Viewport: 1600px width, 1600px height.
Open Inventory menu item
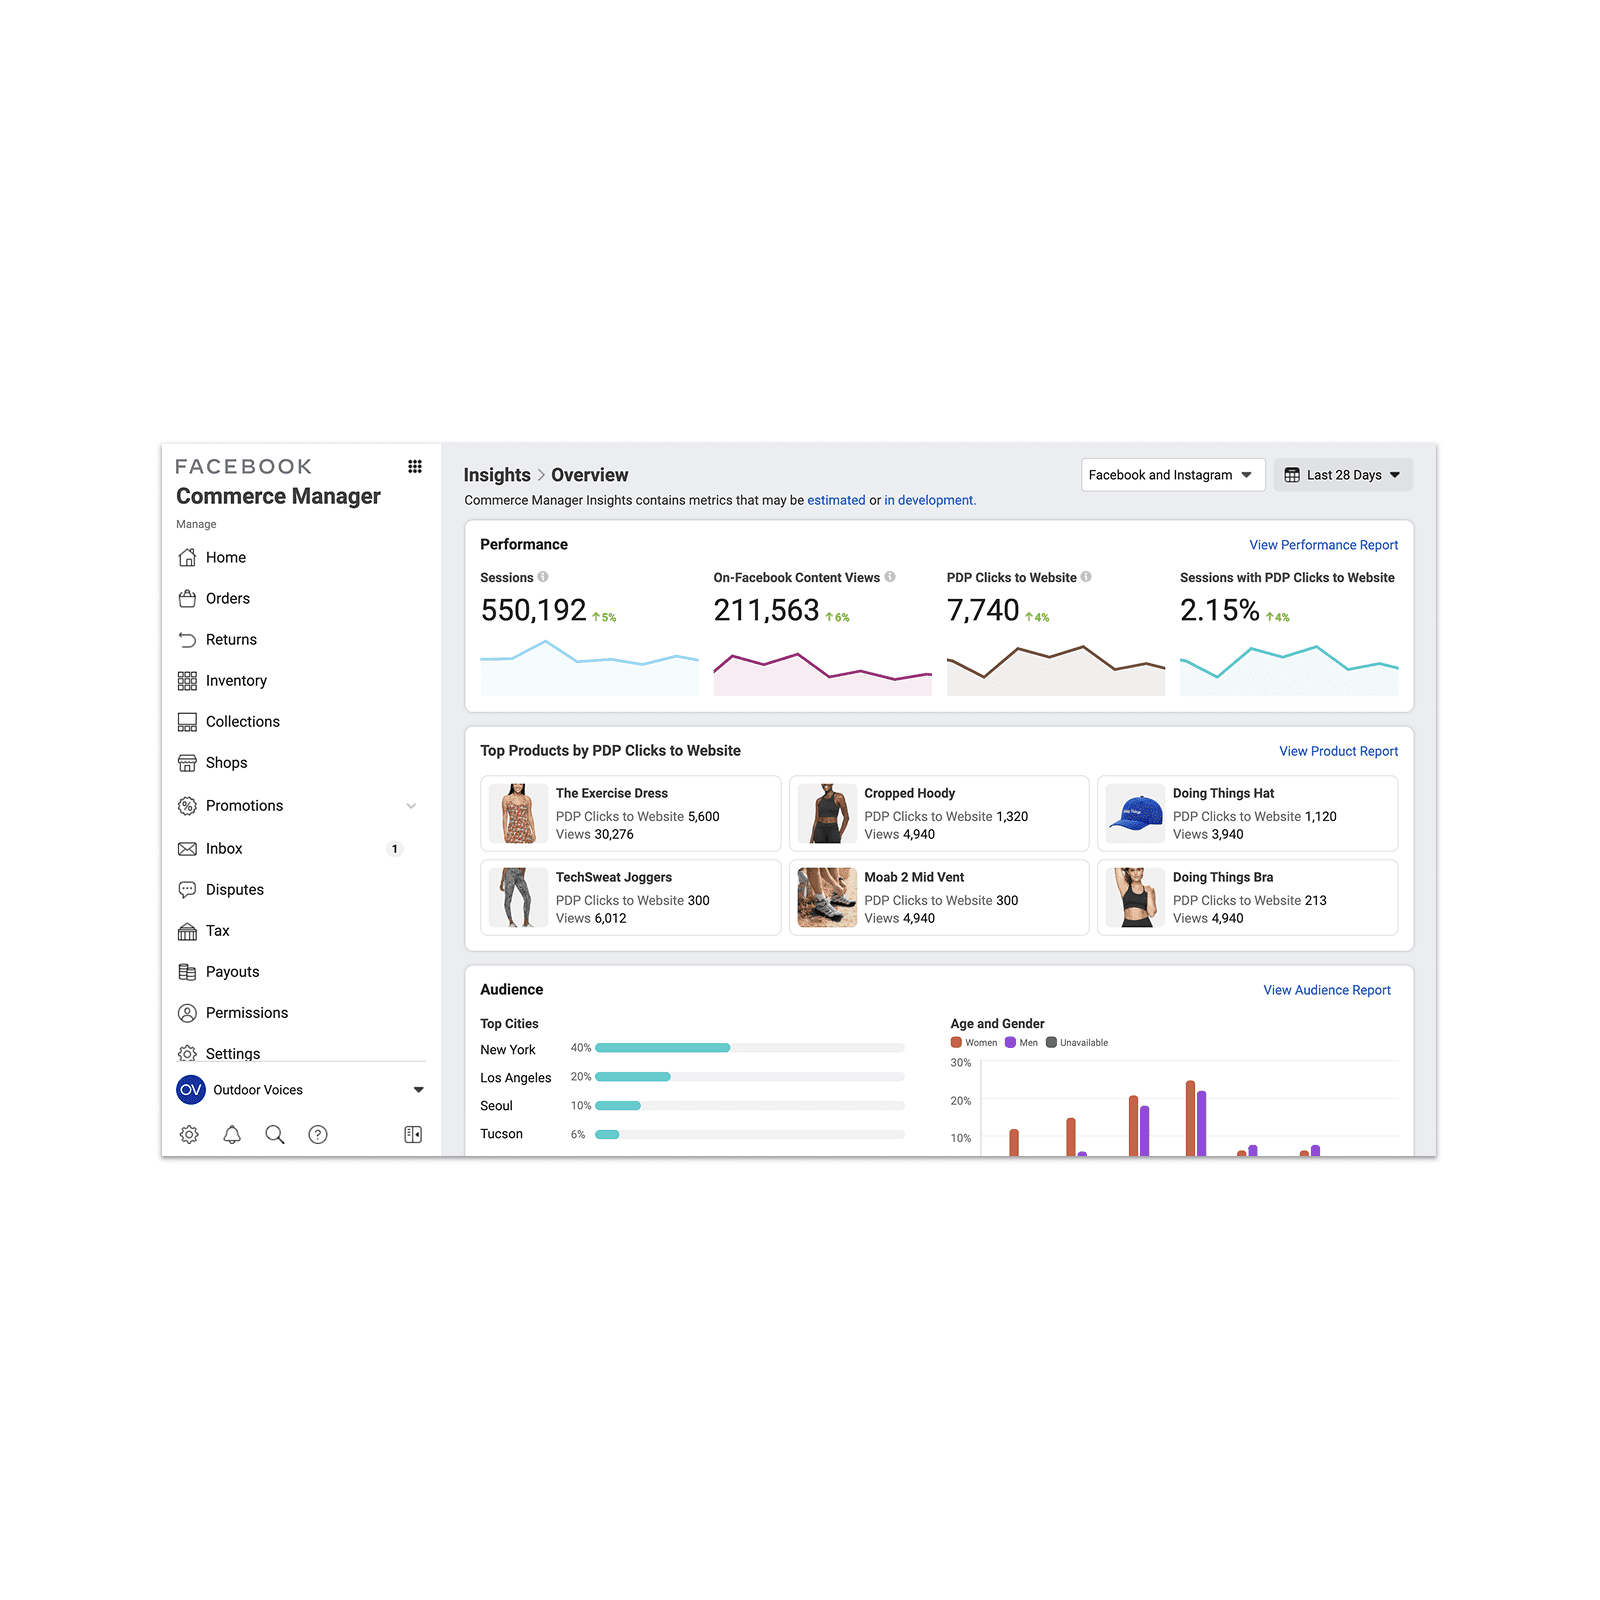point(236,680)
